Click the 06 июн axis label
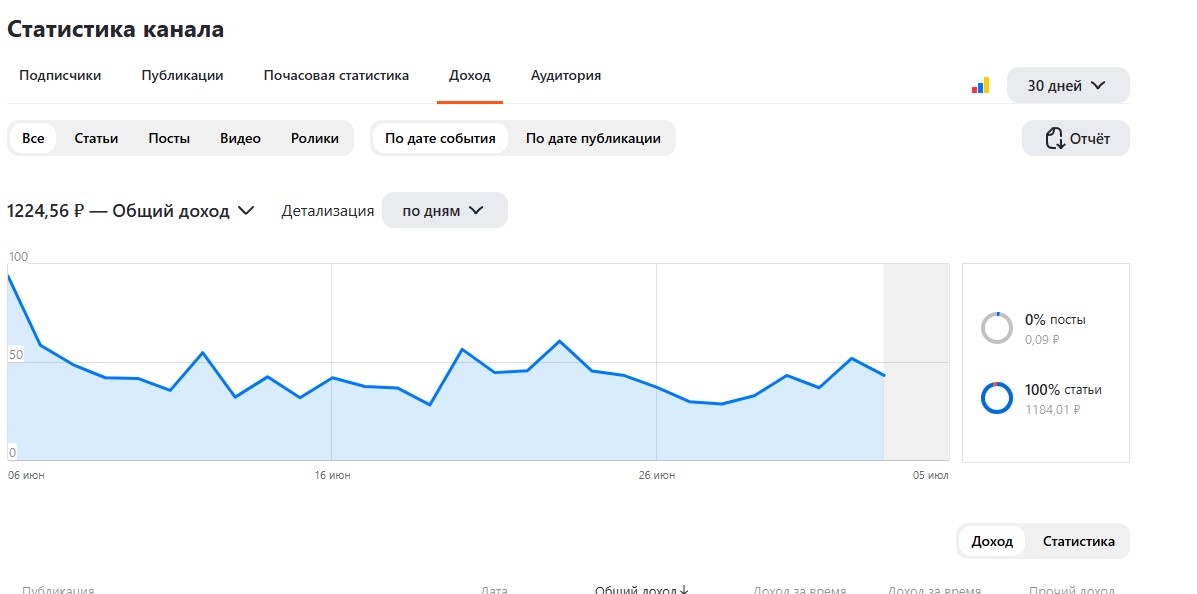Image resolution: width=1197 pixels, height=594 pixels. (27, 476)
